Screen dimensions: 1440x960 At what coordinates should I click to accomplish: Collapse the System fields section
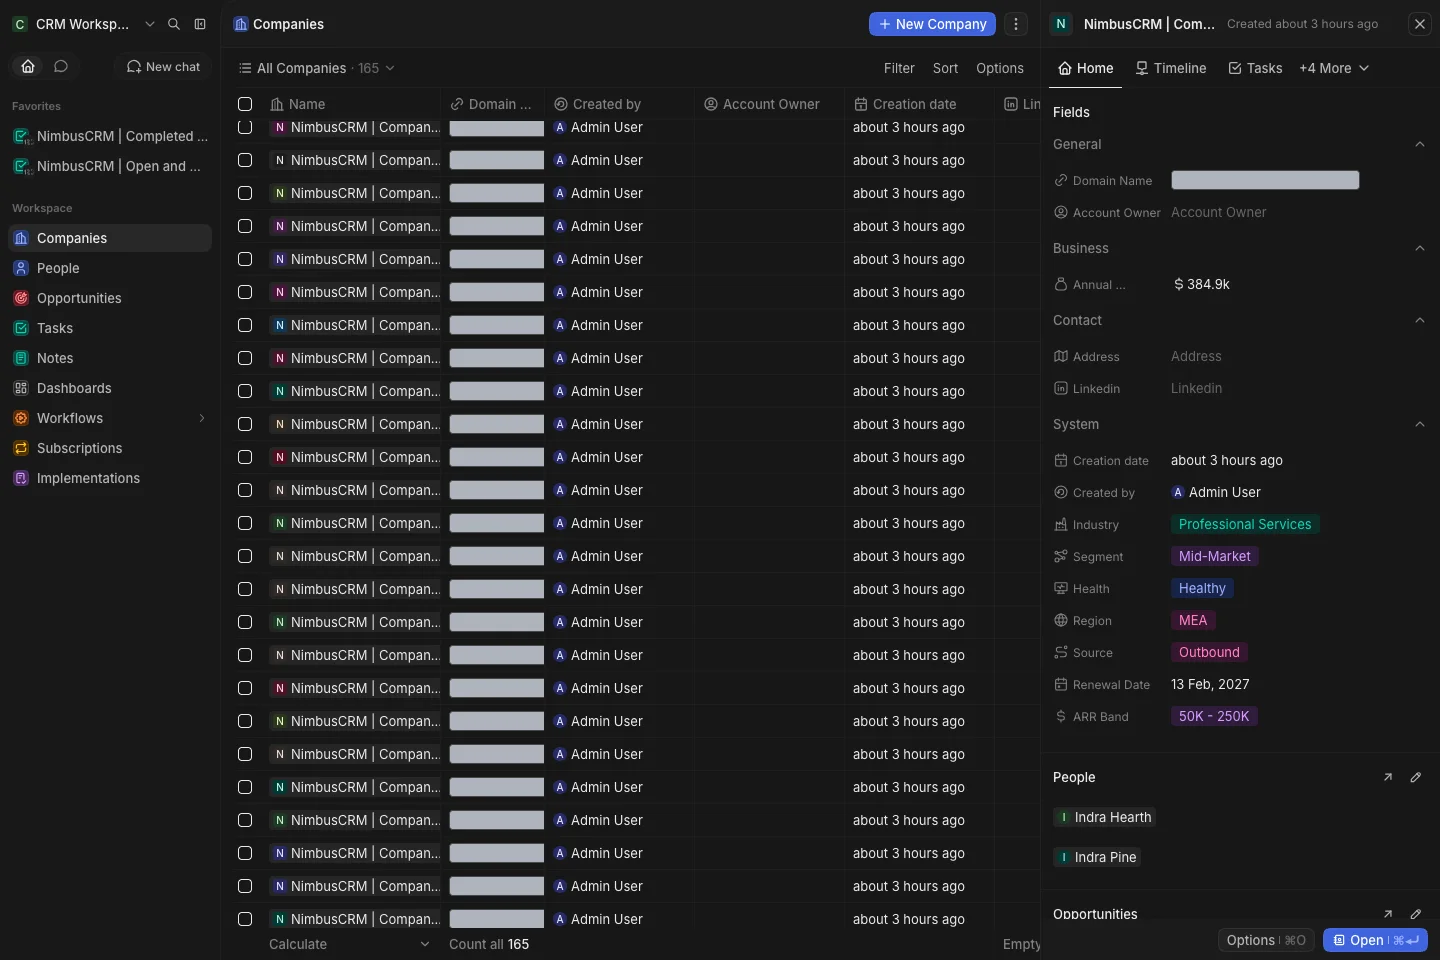point(1420,424)
